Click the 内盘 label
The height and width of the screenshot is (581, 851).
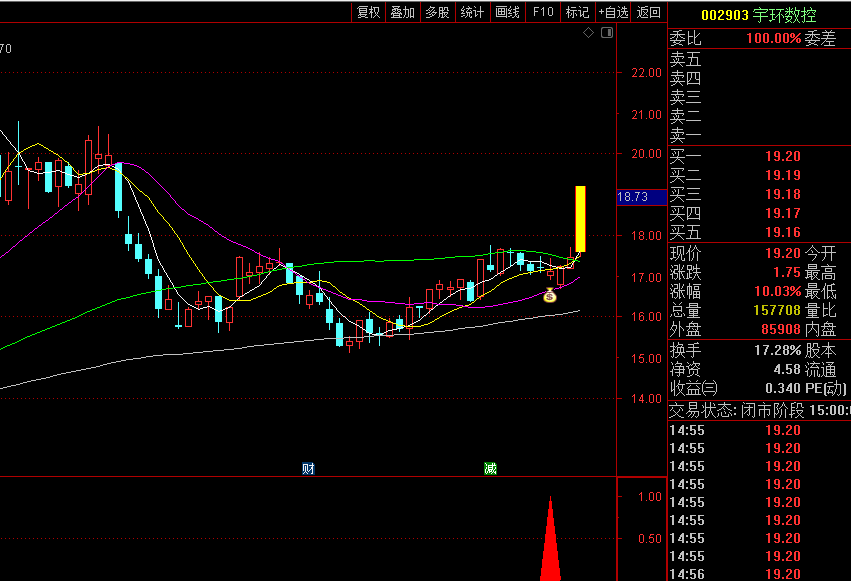(820, 329)
